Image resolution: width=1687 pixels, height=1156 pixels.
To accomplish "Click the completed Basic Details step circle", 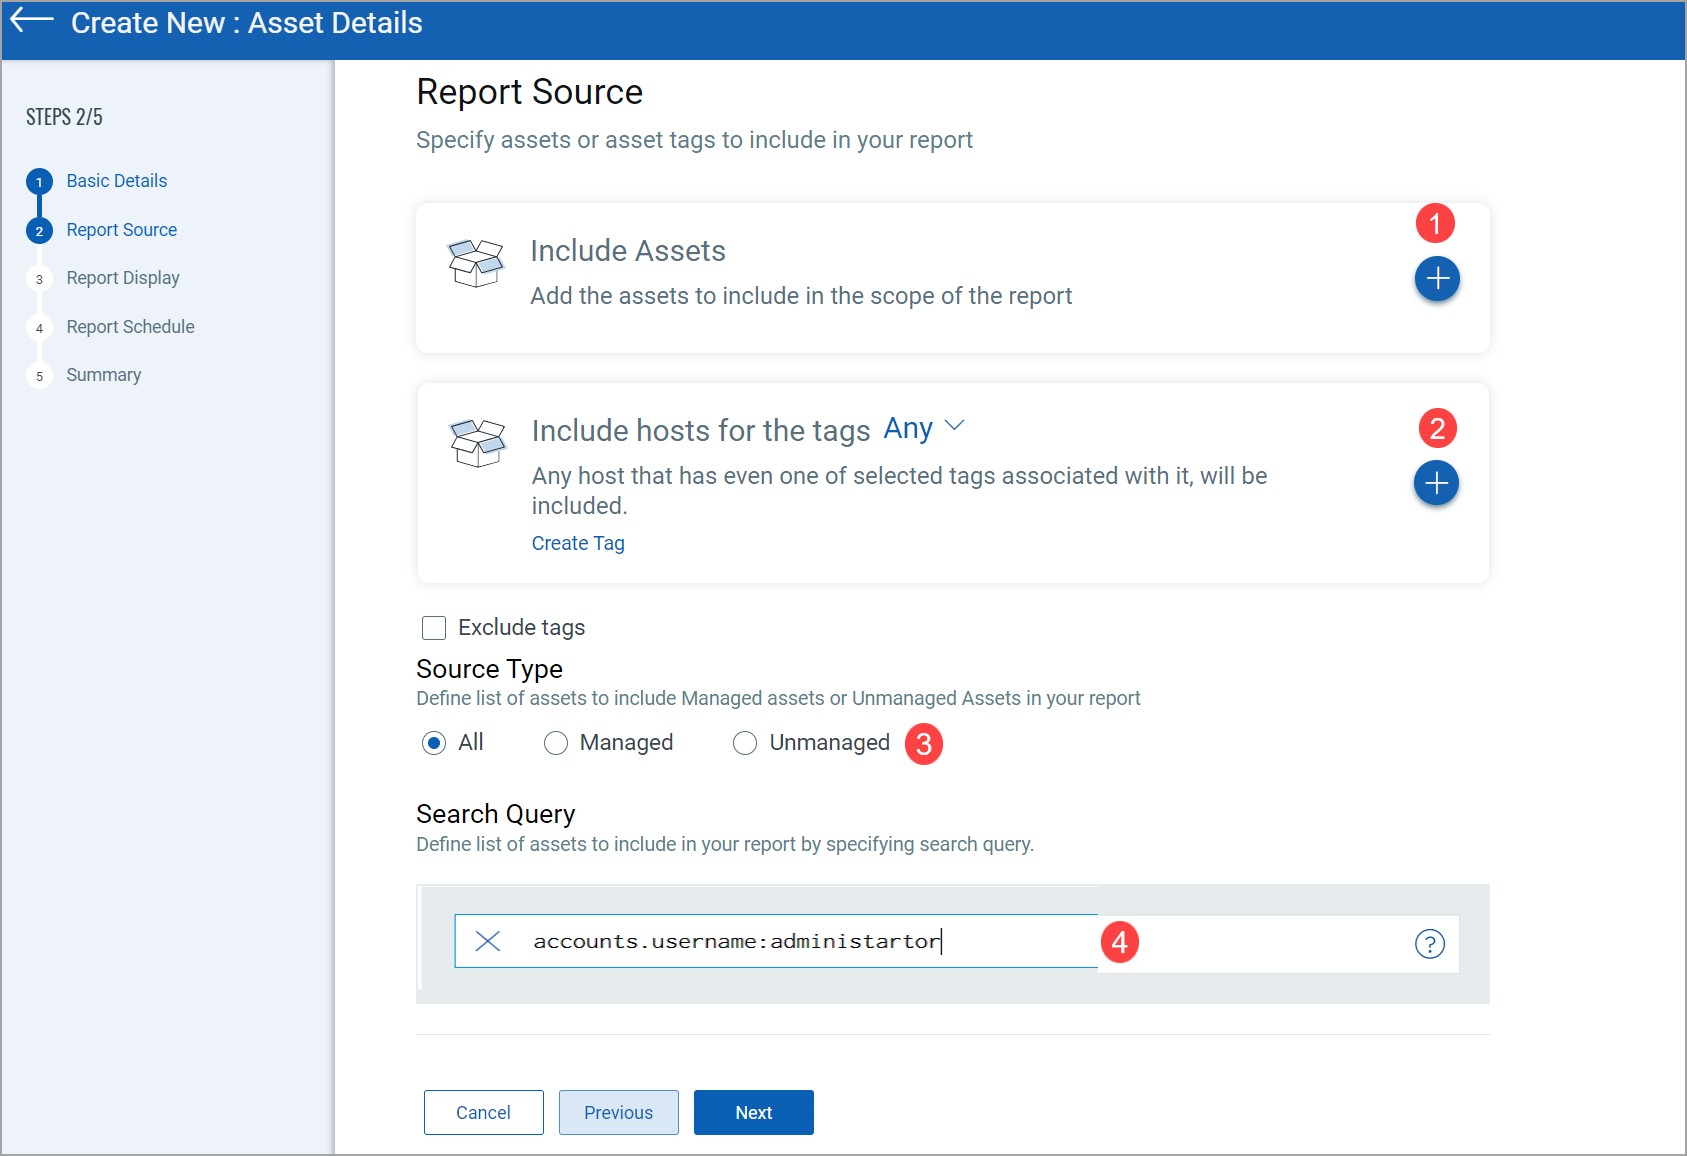I will pyautogui.click(x=39, y=181).
